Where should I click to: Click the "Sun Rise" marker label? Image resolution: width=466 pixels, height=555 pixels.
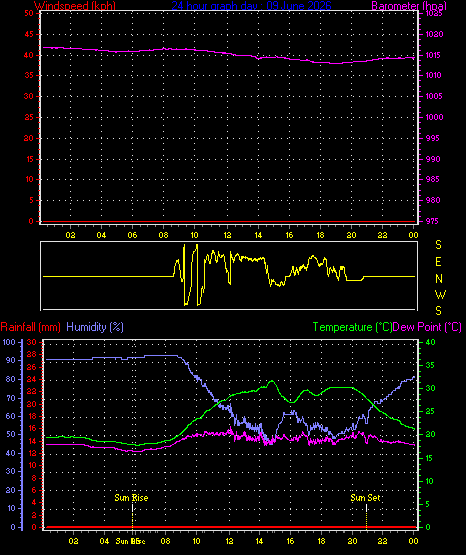(x=131, y=498)
